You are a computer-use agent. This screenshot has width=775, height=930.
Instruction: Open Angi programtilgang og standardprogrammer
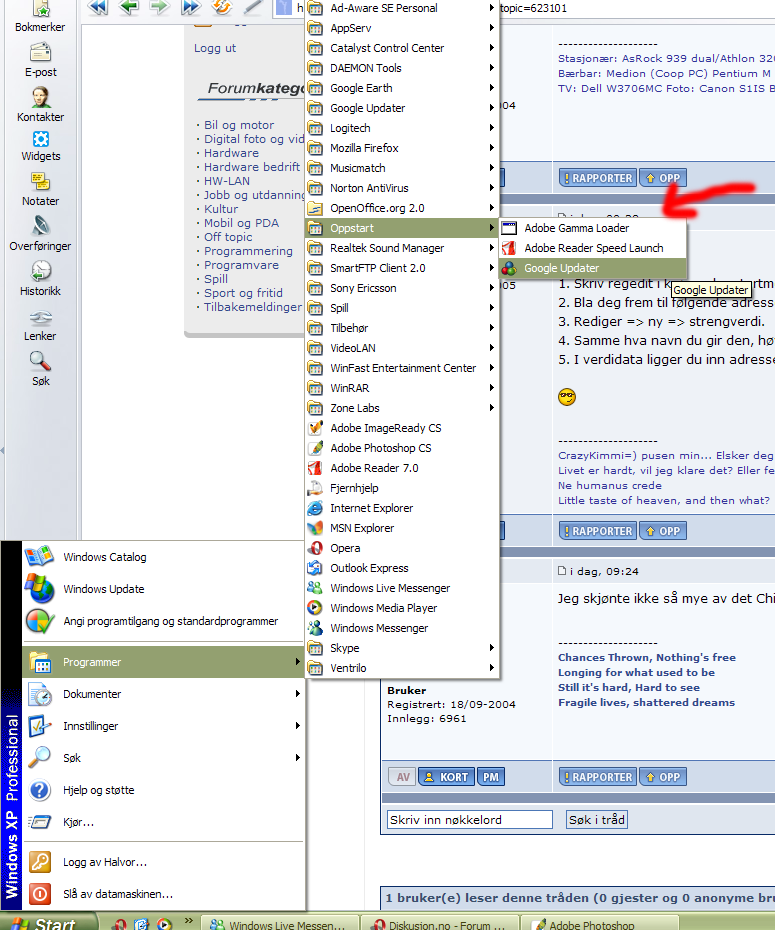(163, 621)
